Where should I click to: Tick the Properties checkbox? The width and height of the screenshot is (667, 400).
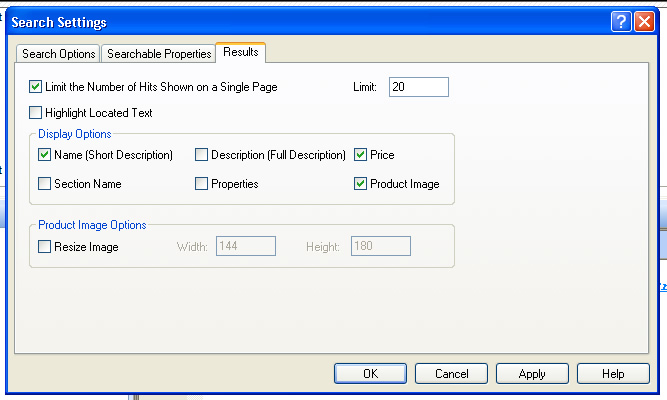(202, 184)
